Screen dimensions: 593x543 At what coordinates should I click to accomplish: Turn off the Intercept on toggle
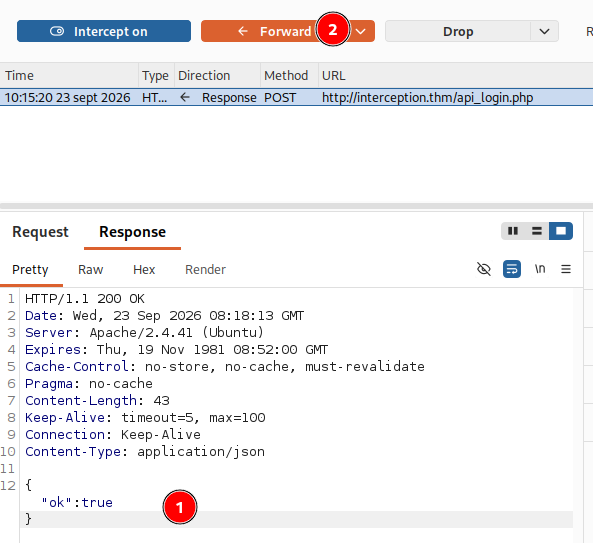pyautogui.click(x=104, y=31)
